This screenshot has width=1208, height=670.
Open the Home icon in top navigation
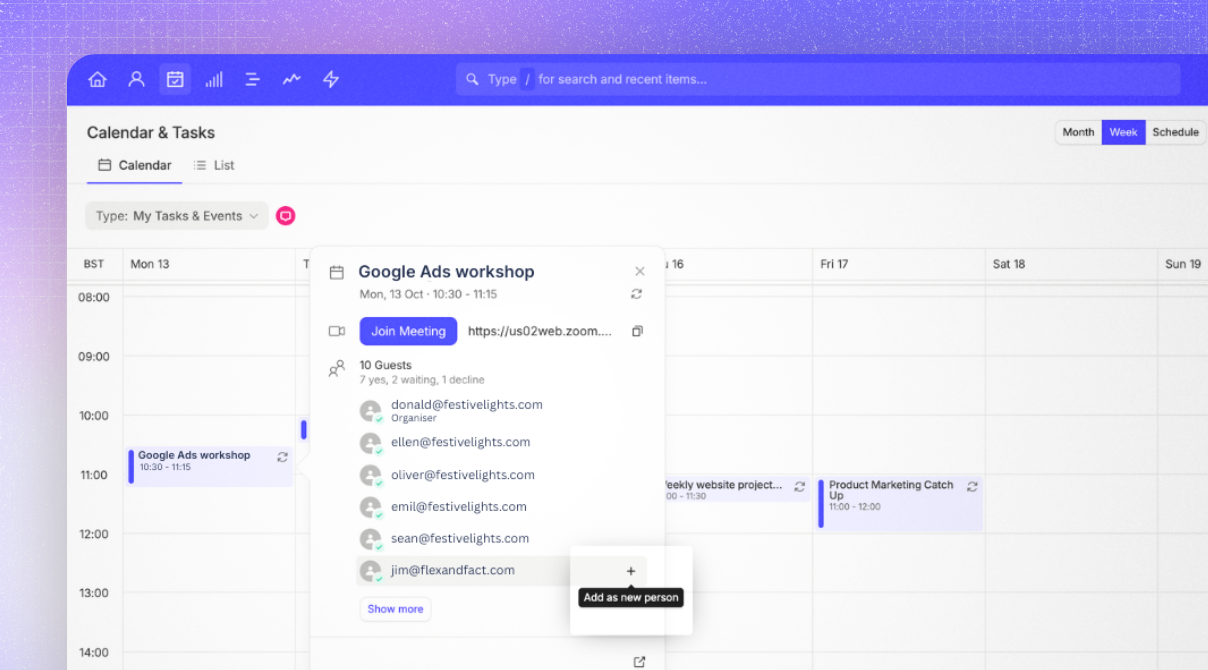(x=97, y=79)
